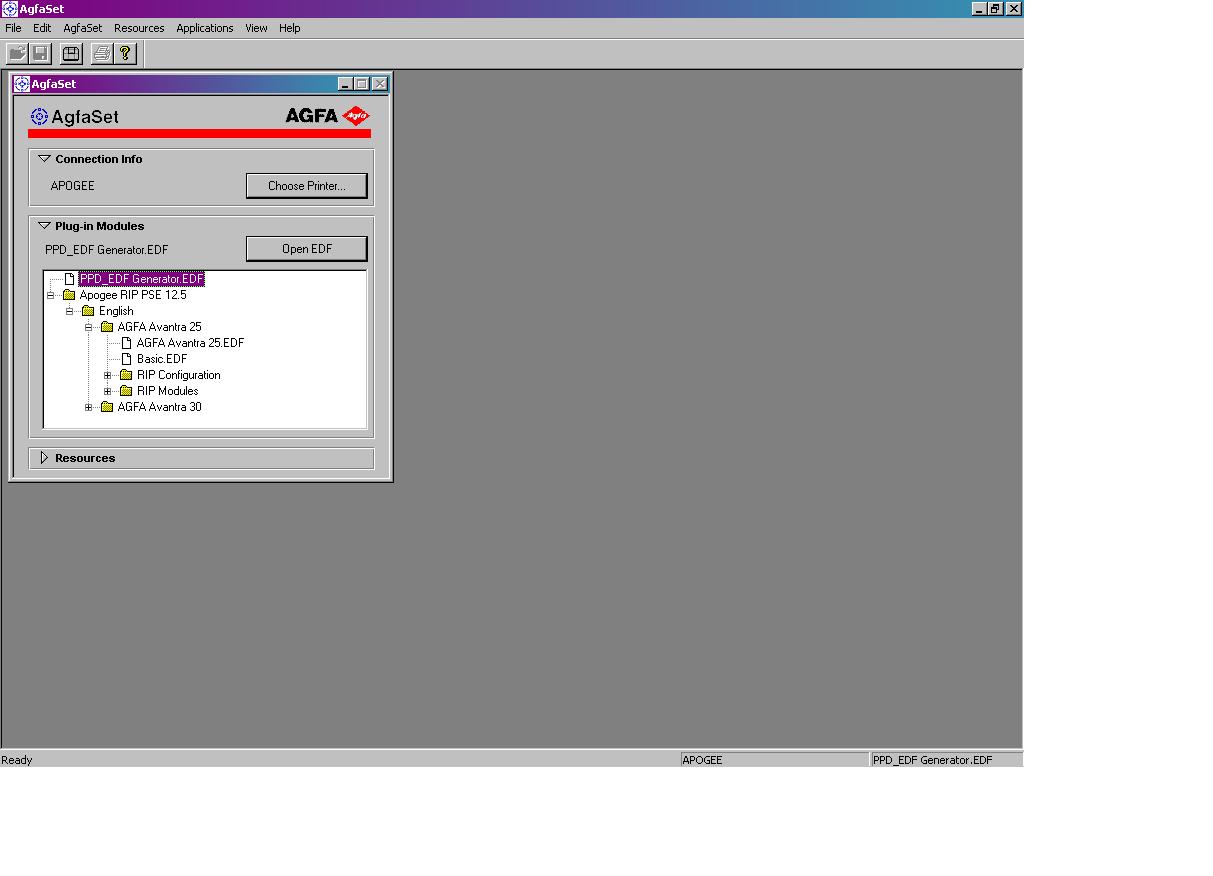This screenshot has width=1213, height=876.
Task: Click the AgfaSet icon in the main title bar
Action: [9, 8]
